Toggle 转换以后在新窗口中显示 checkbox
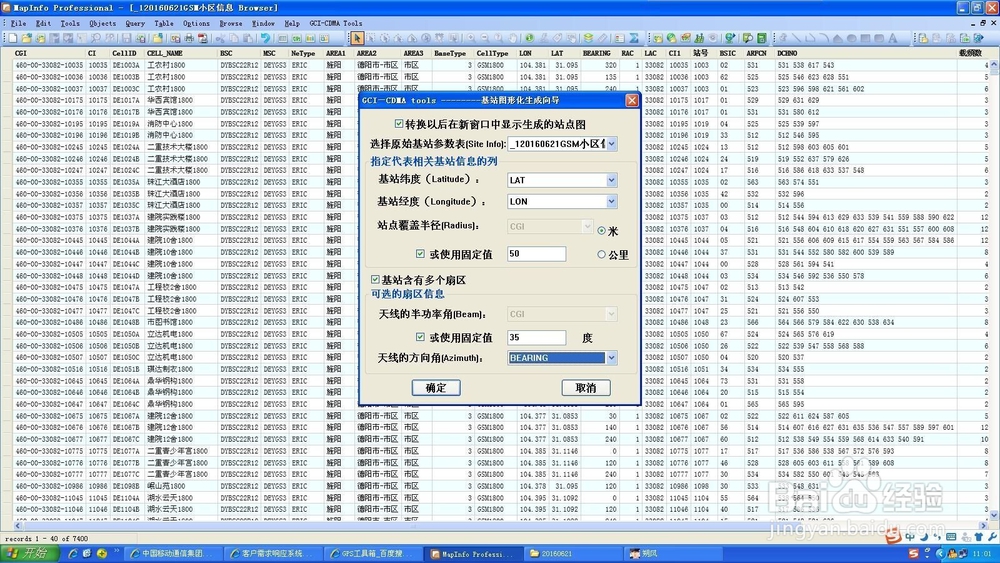The height and width of the screenshot is (563, 1000). pyautogui.click(x=399, y=124)
